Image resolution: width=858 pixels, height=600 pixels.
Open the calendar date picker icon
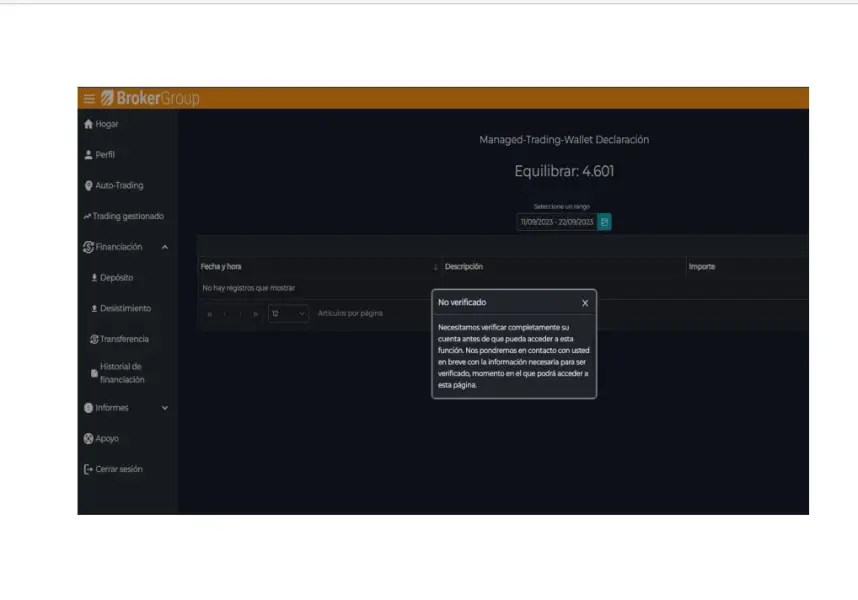point(604,222)
